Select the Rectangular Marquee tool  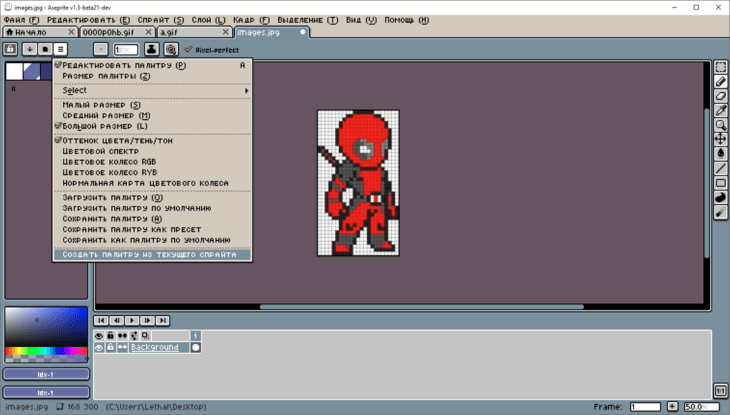(x=720, y=67)
